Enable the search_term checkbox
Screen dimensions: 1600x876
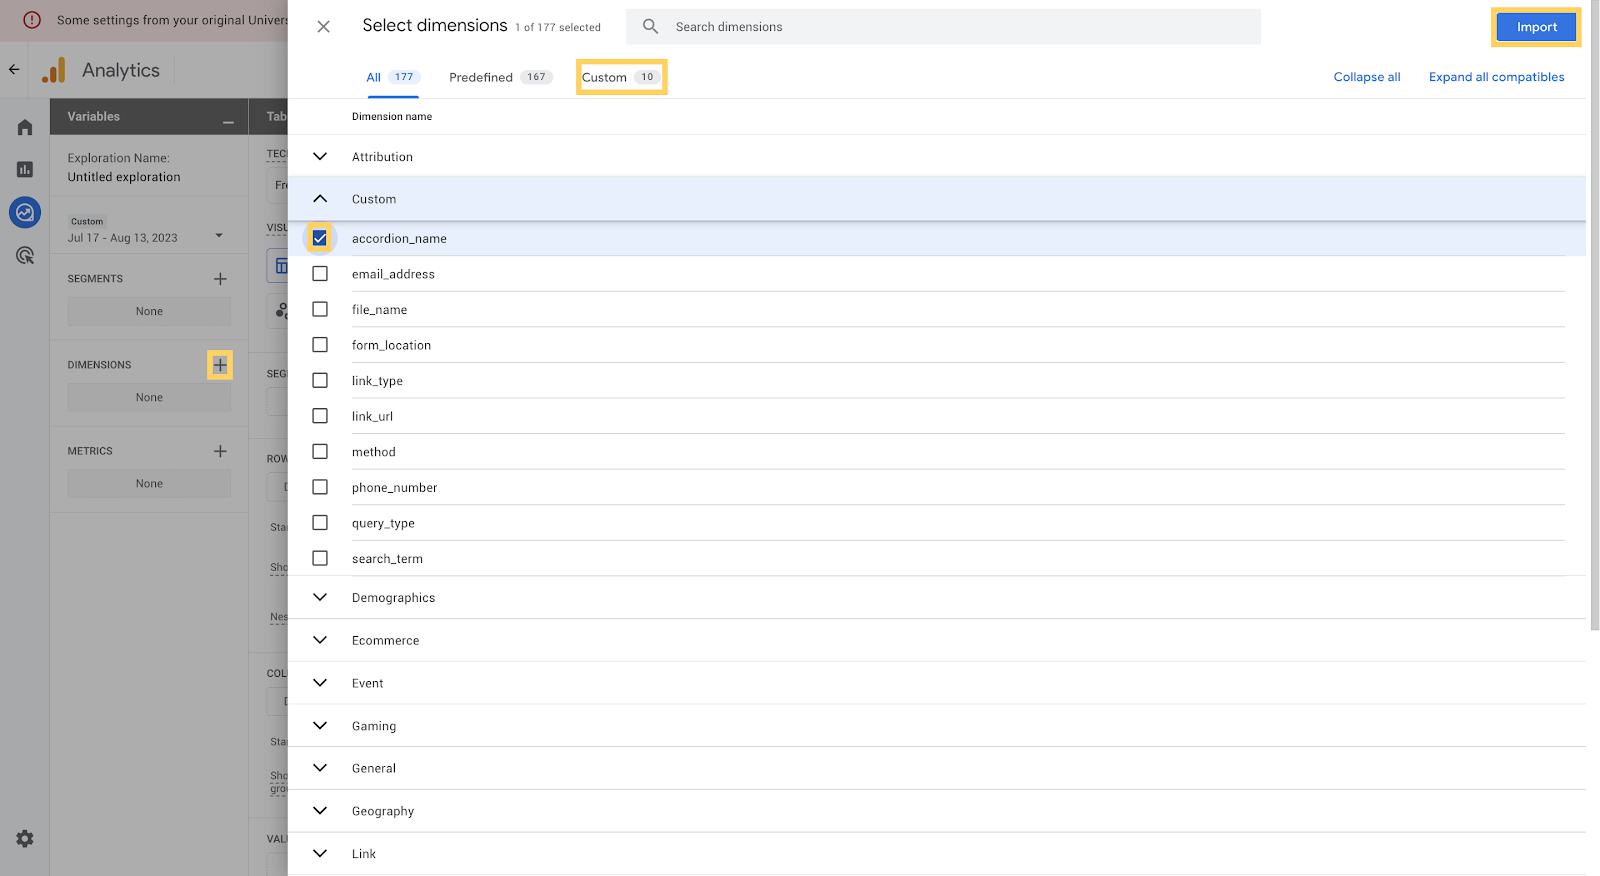tap(320, 558)
